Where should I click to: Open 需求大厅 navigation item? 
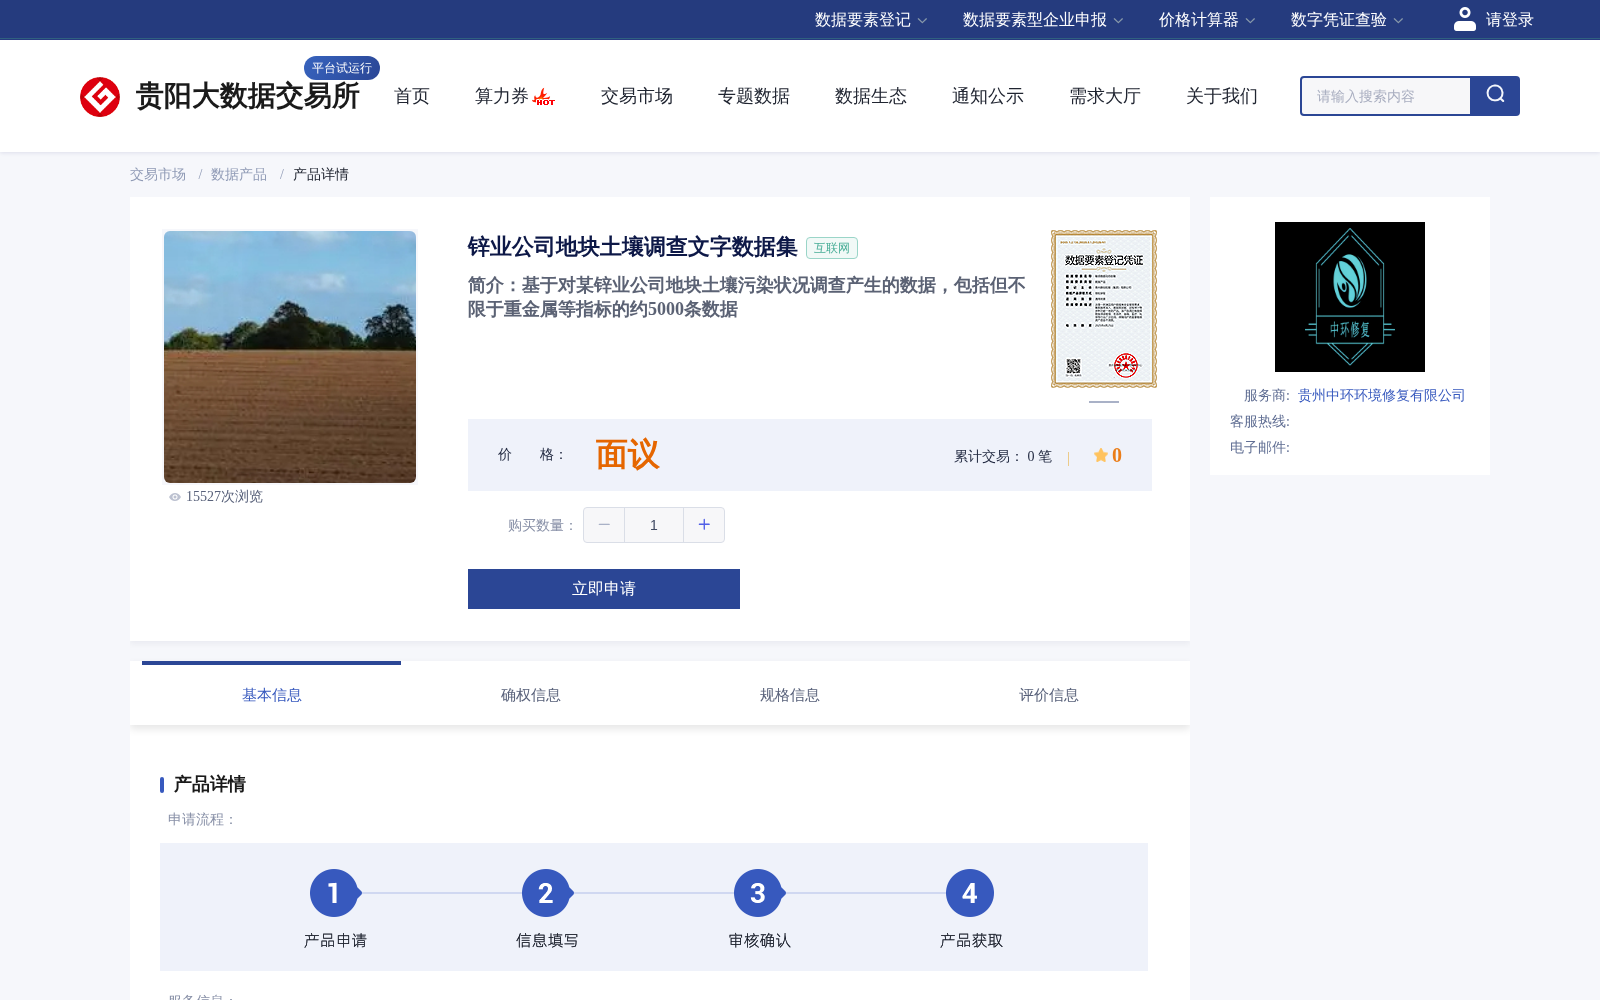point(1105,96)
